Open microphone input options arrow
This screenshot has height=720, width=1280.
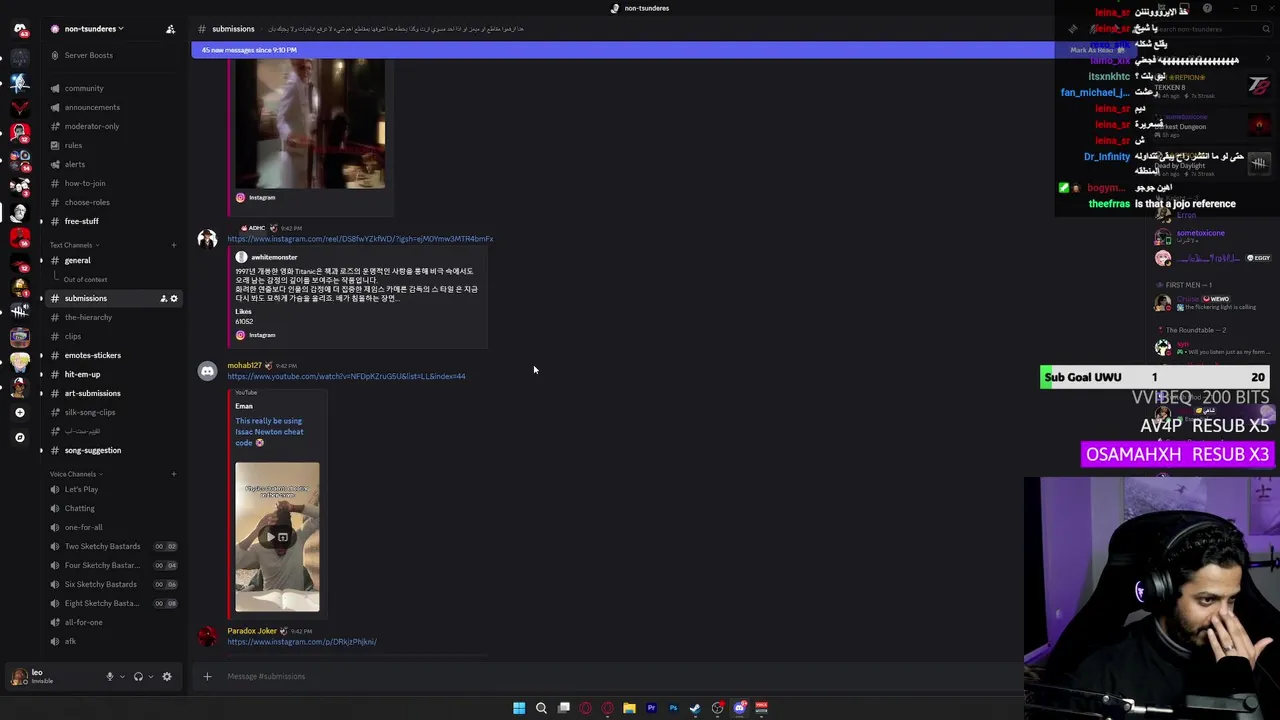coord(122,677)
